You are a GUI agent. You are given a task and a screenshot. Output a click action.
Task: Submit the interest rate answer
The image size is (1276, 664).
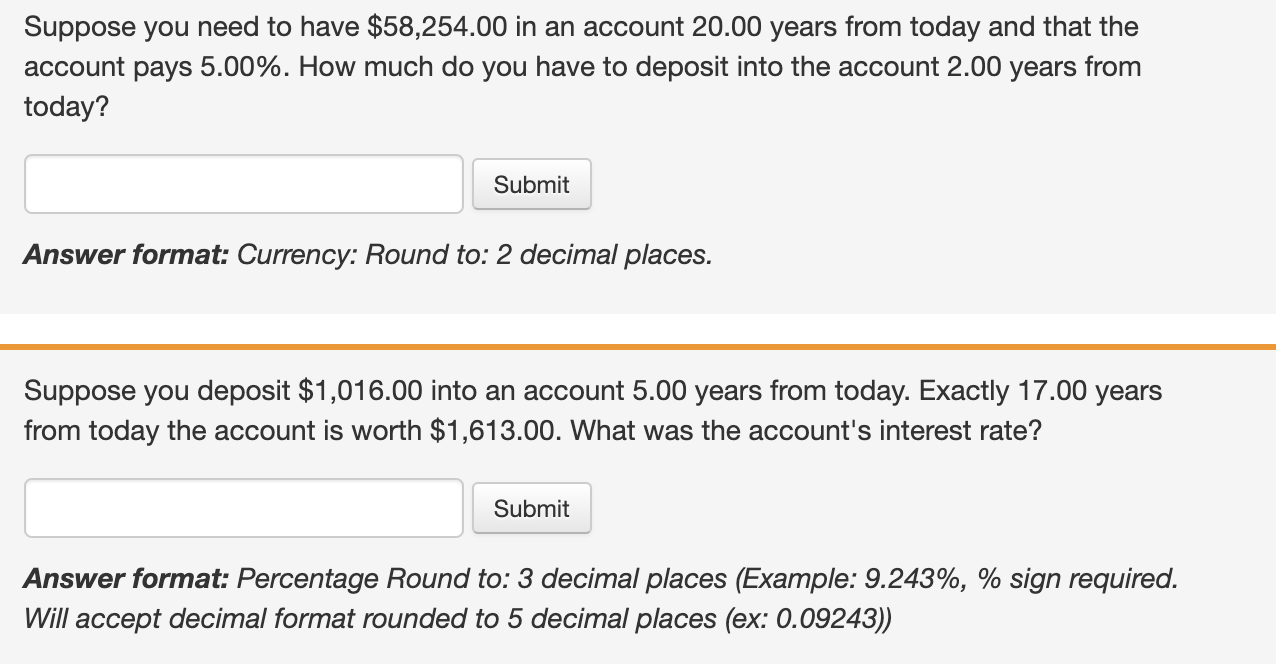531,508
